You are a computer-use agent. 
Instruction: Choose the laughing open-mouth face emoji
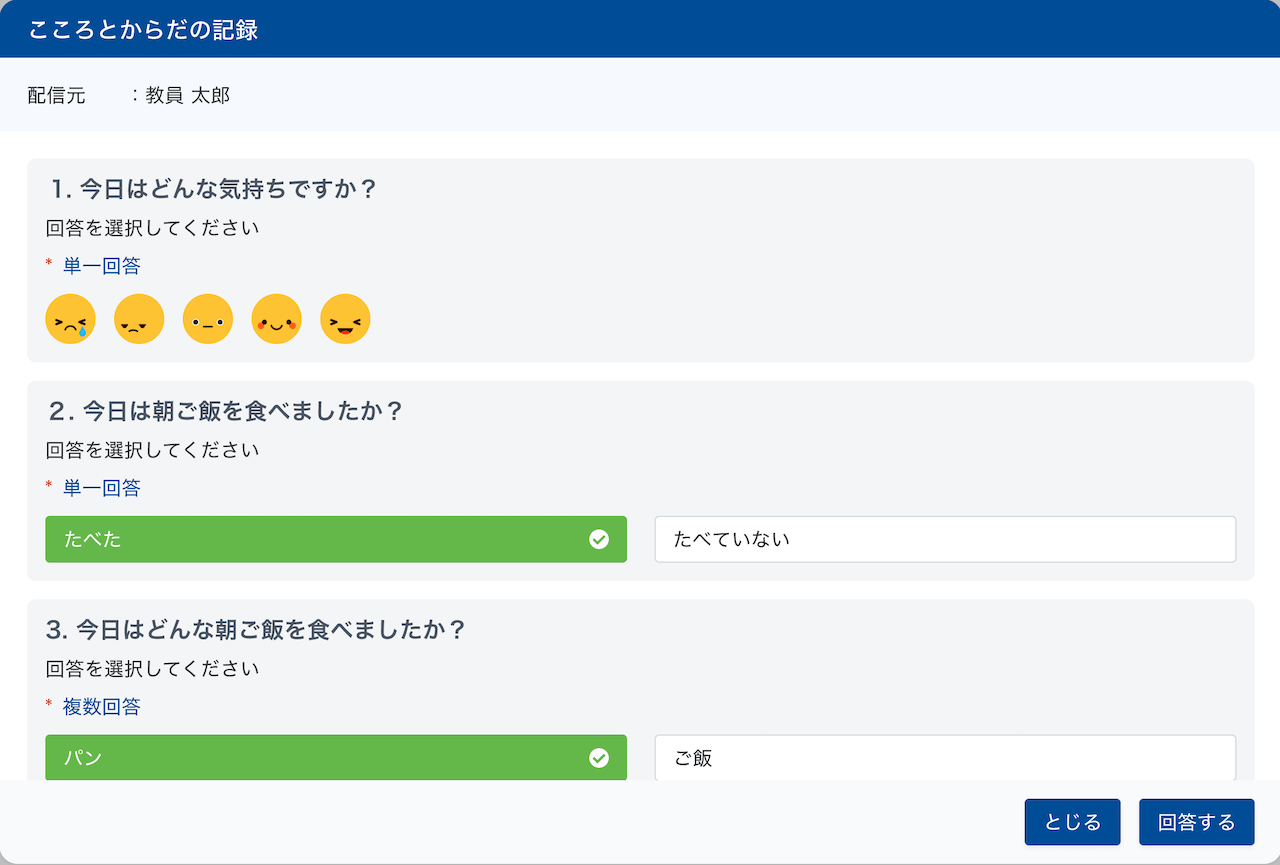coord(345,319)
